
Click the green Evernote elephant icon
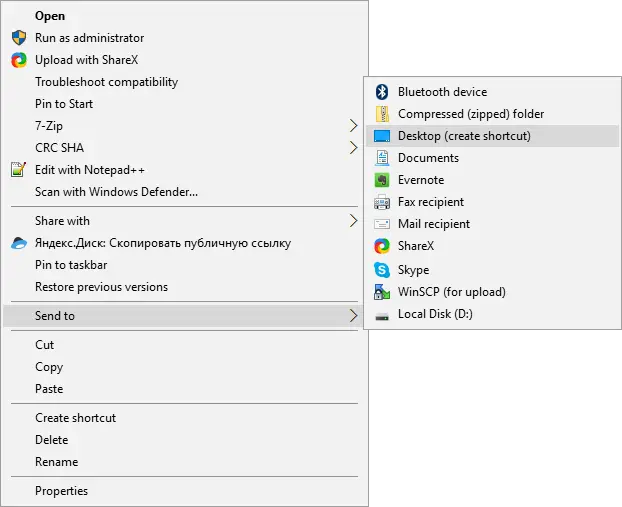[x=382, y=180]
